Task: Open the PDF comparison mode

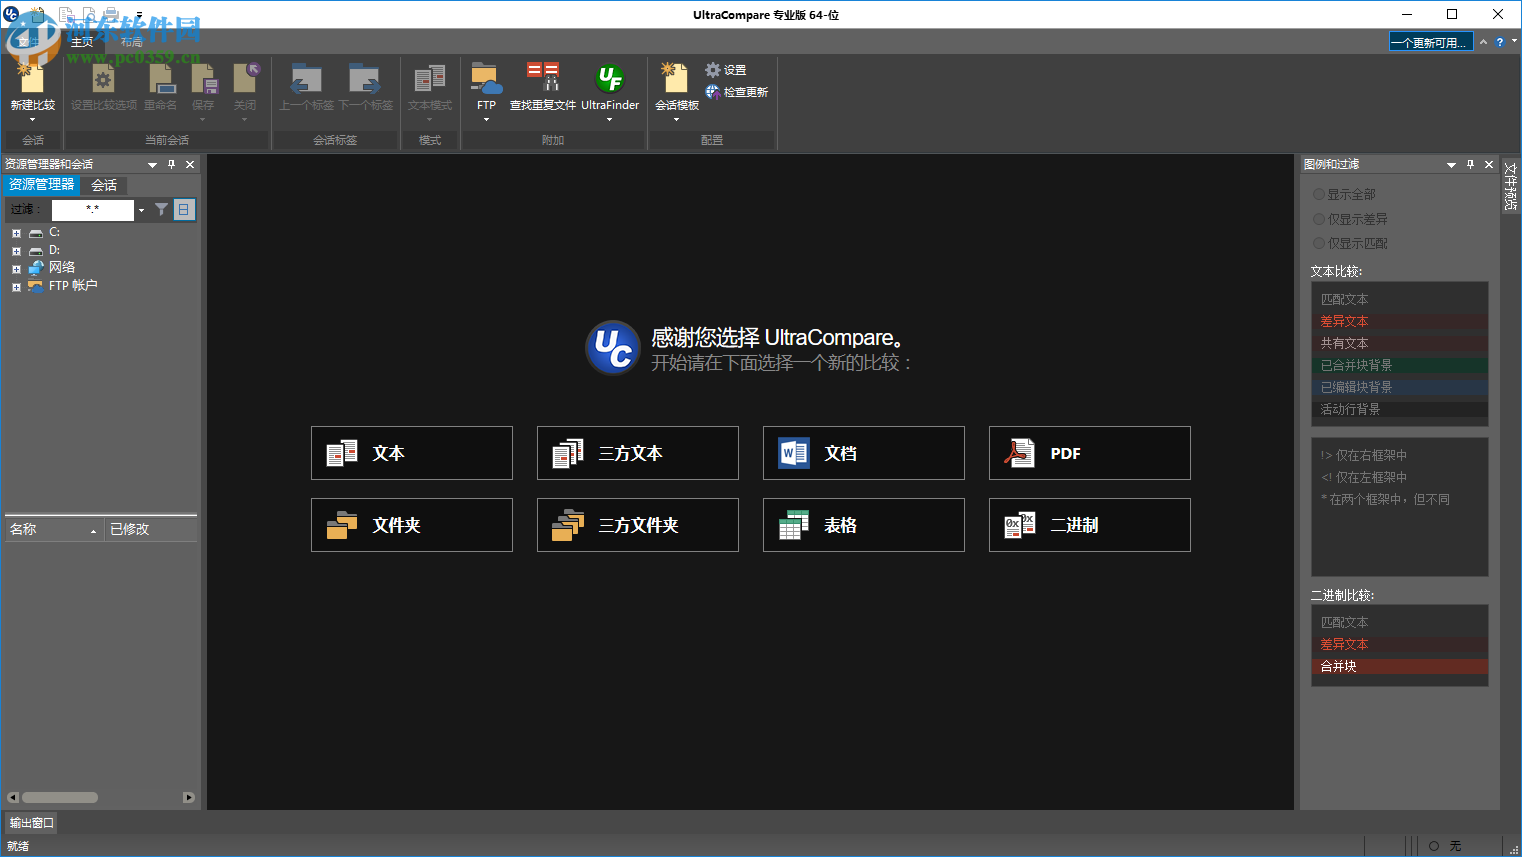Action: 1088,453
